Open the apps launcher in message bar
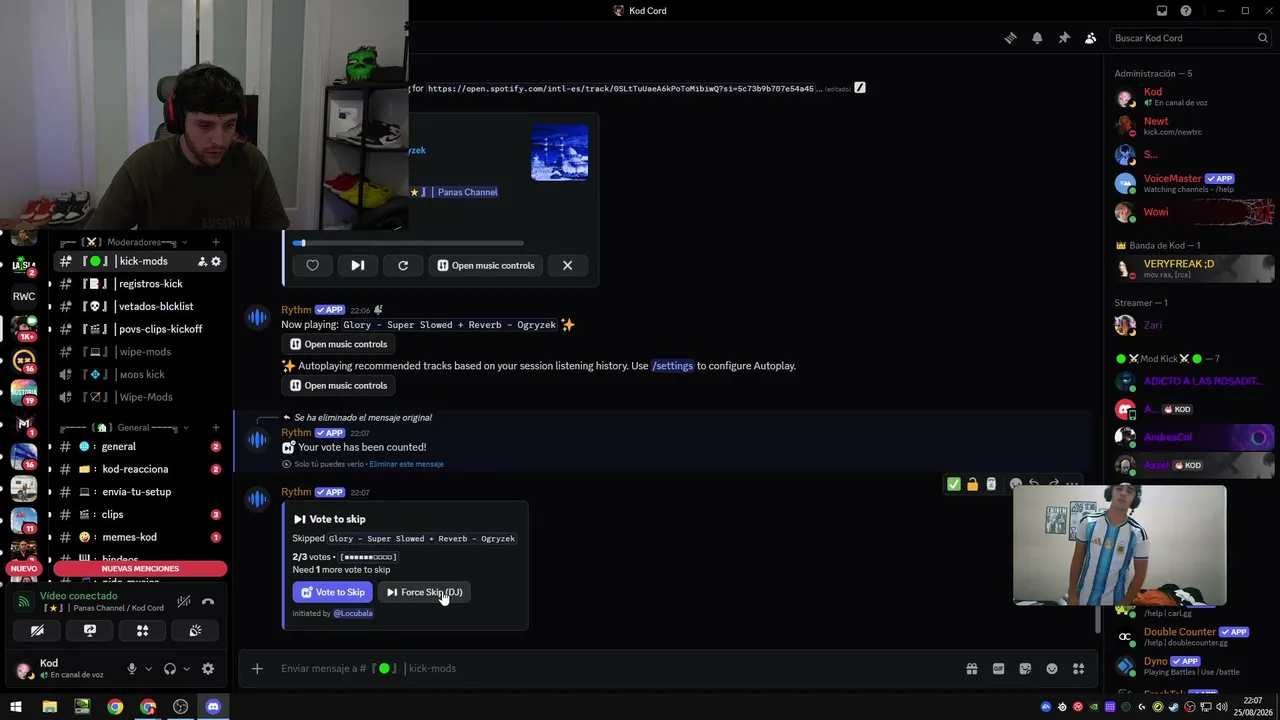 (x=1078, y=668)
